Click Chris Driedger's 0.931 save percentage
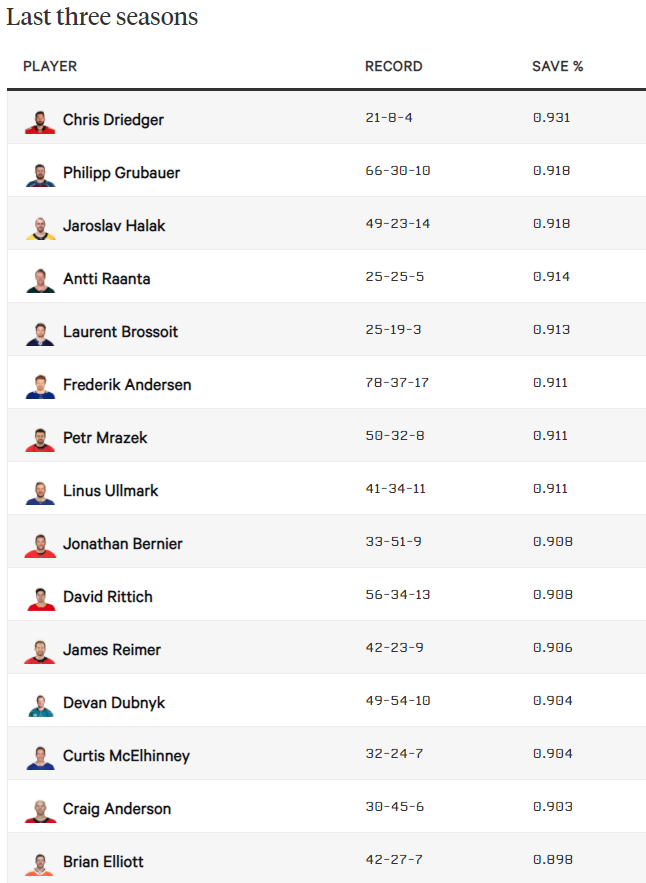Image resolution: width=646 pixels, height=883 pixels. point(551,118)
